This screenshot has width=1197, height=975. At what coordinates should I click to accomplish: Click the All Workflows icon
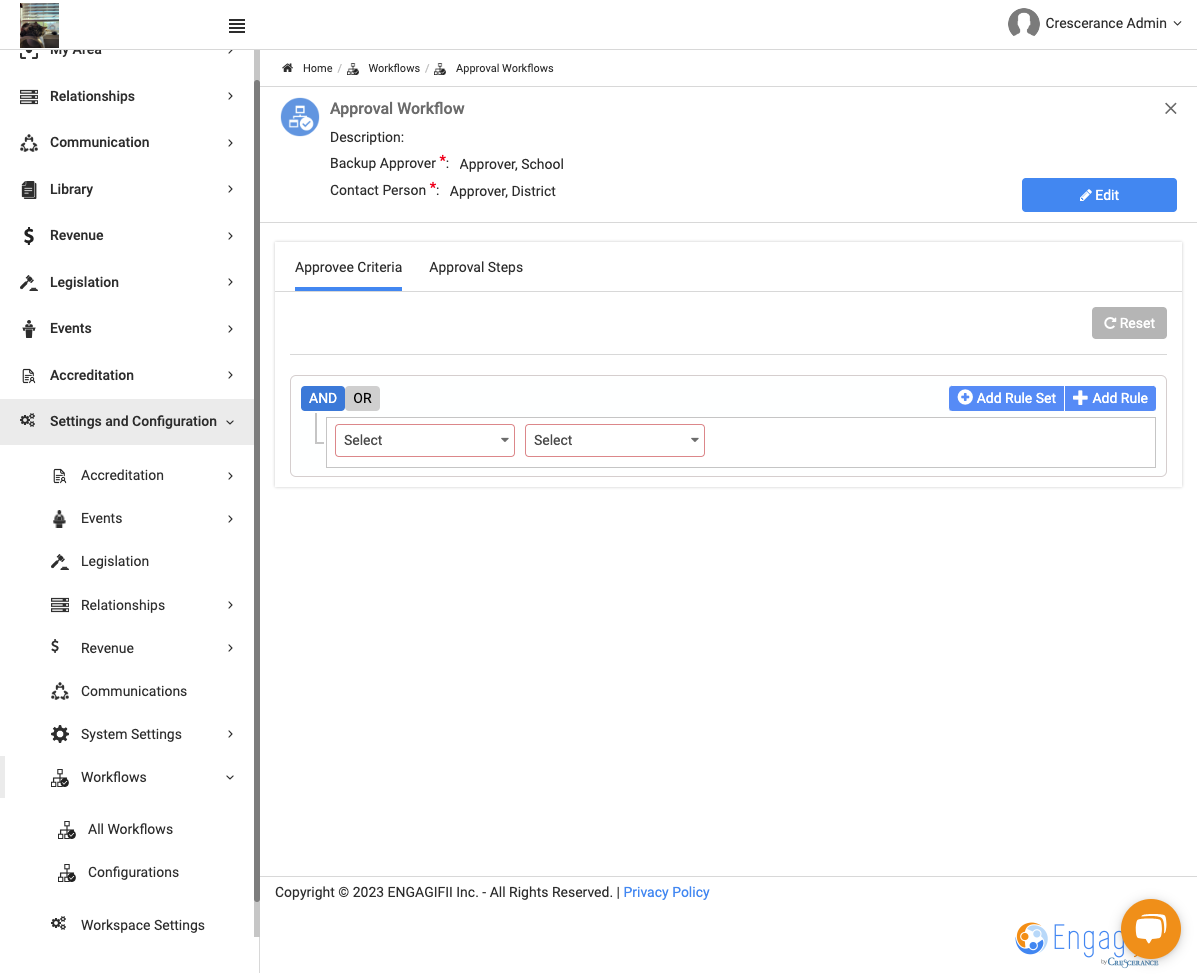coord(66,830)
